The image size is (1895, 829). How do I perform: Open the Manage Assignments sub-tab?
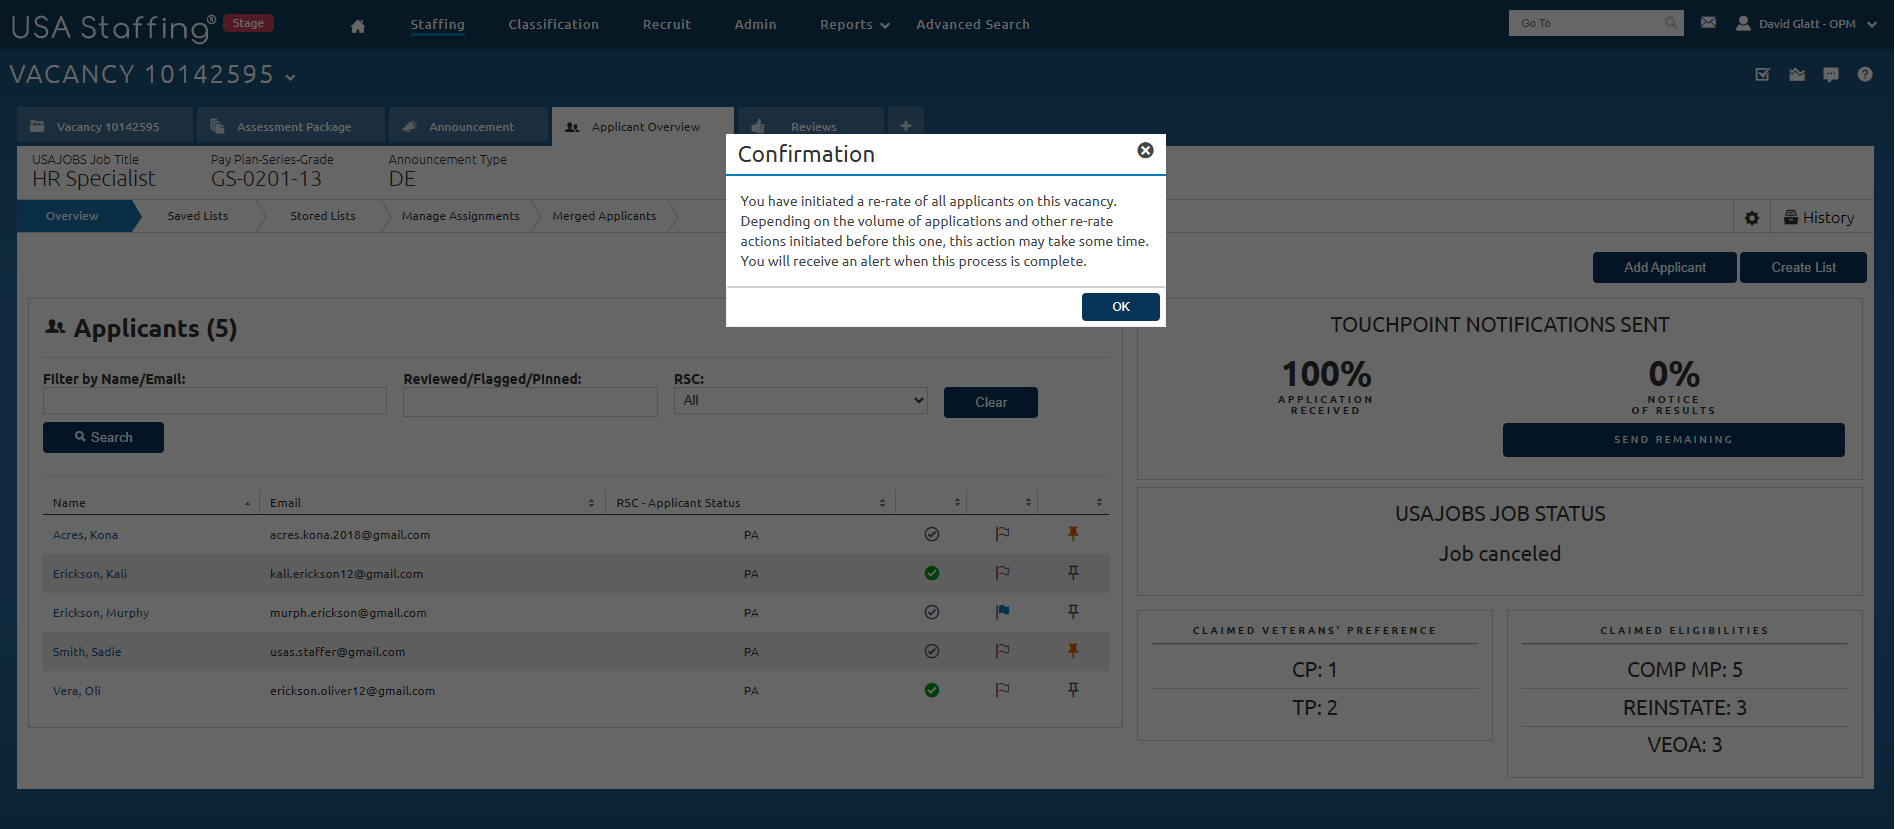coord(460,216)
